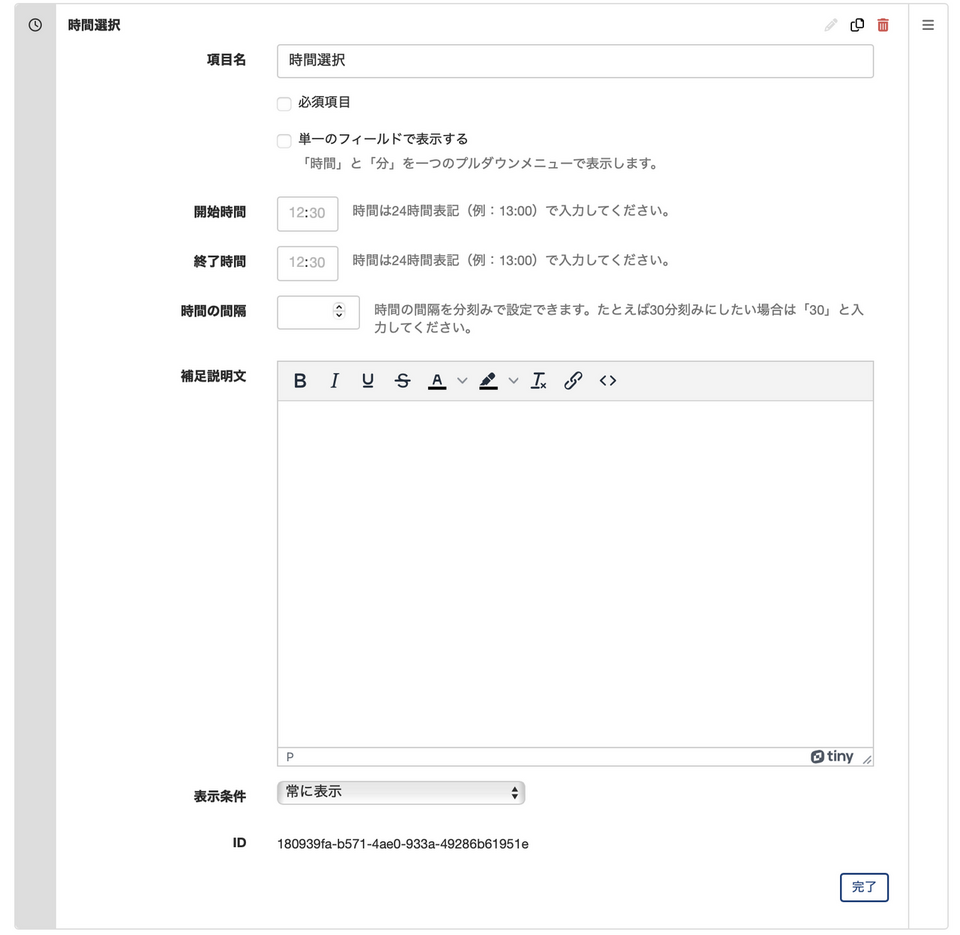Apply the highlight background color marker
The width and height of the screenshot is (960, 935).
coord(488,381)
